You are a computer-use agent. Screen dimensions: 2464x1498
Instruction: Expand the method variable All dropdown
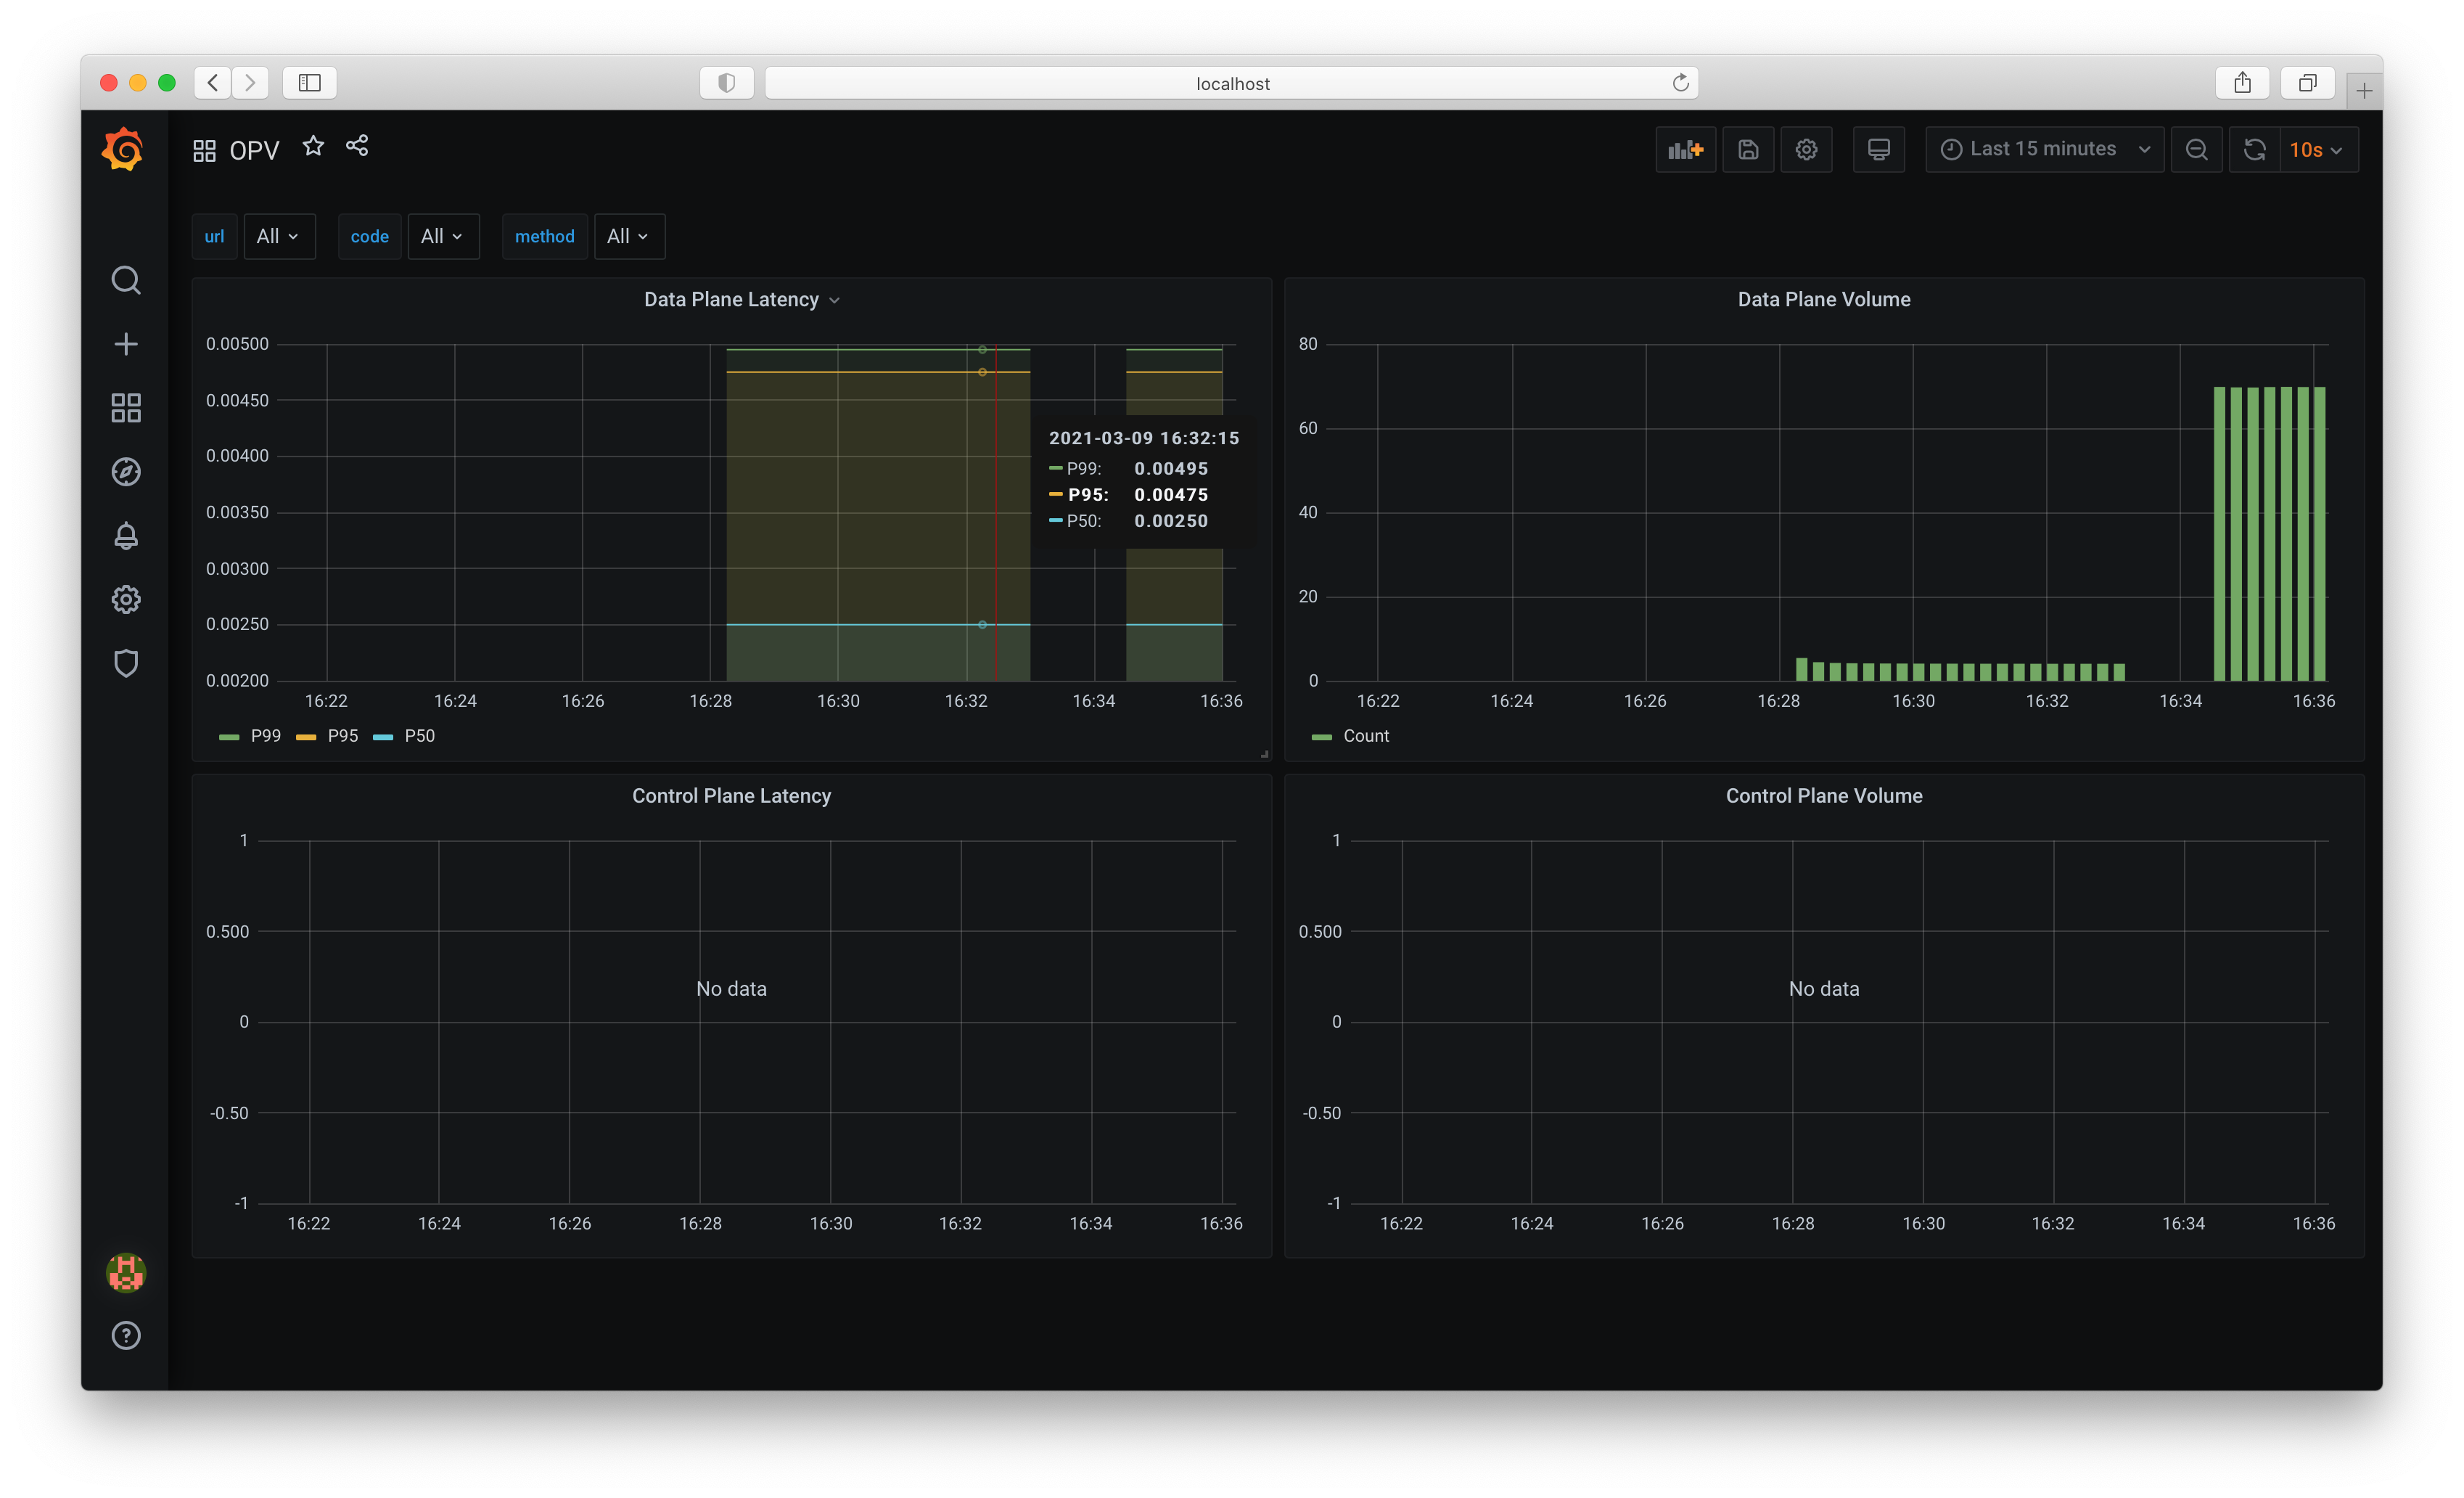click(x=629, y=236)
